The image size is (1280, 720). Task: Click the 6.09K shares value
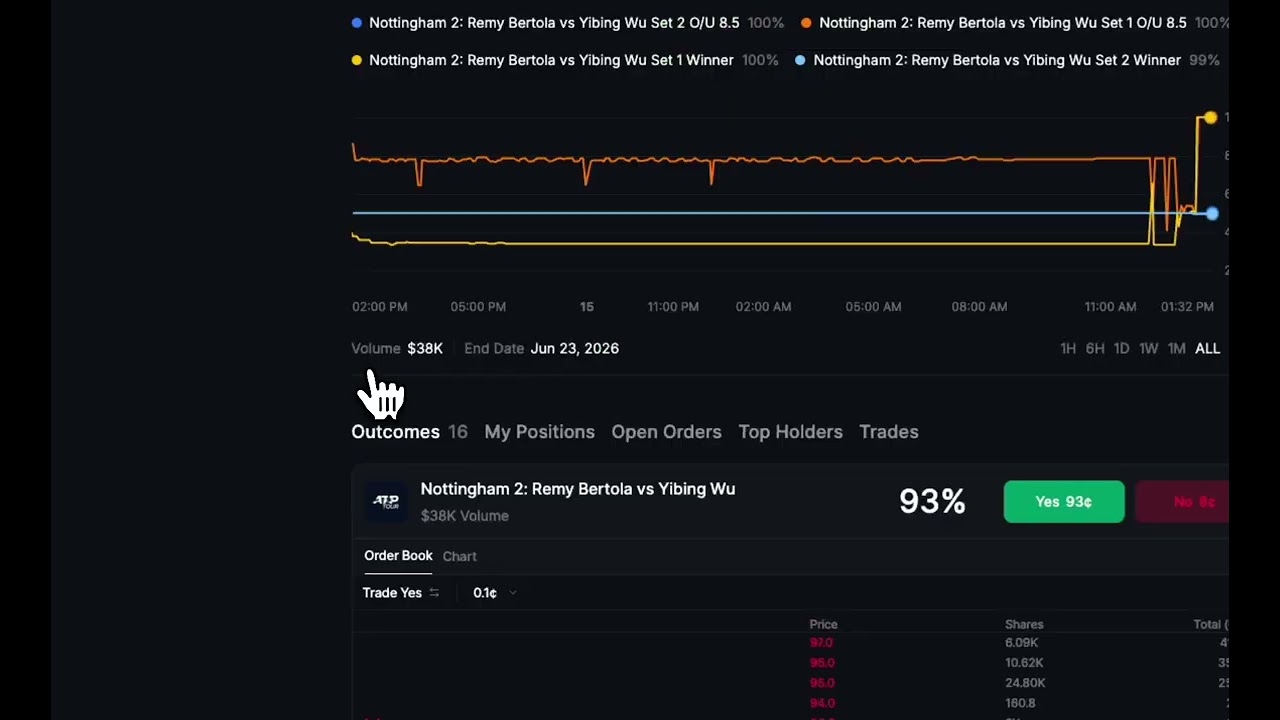coord(1022,643)
